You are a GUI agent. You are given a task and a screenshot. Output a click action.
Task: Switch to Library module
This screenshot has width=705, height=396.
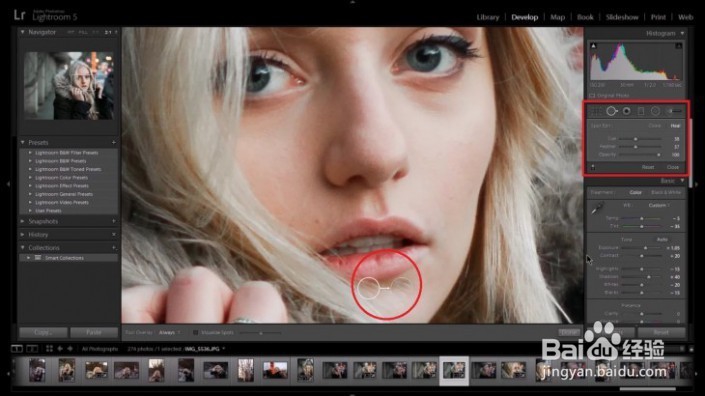(x=488, y=17)
